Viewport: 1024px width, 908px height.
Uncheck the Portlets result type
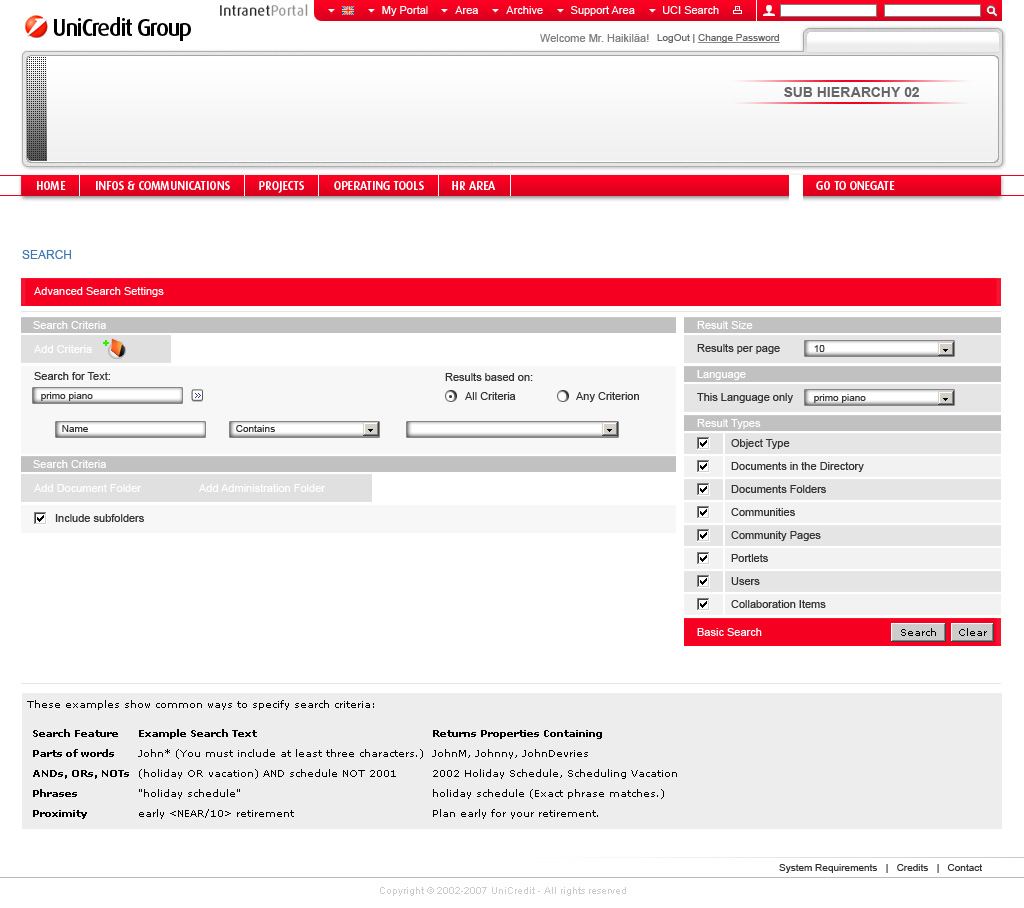click(x=703, y=558)
